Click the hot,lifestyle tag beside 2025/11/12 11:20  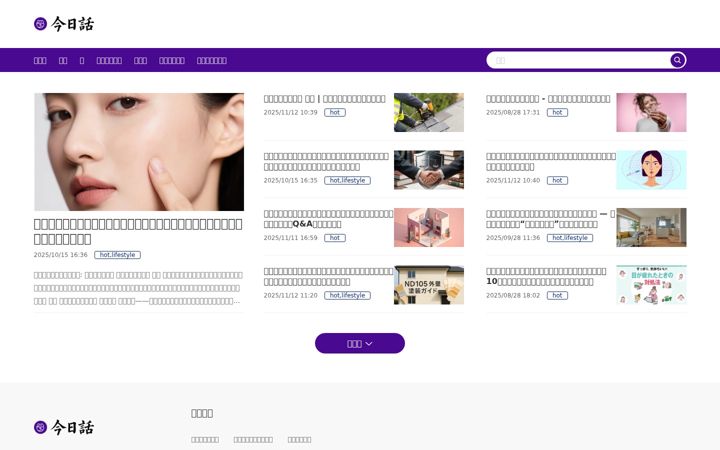(x=347, y=295)
